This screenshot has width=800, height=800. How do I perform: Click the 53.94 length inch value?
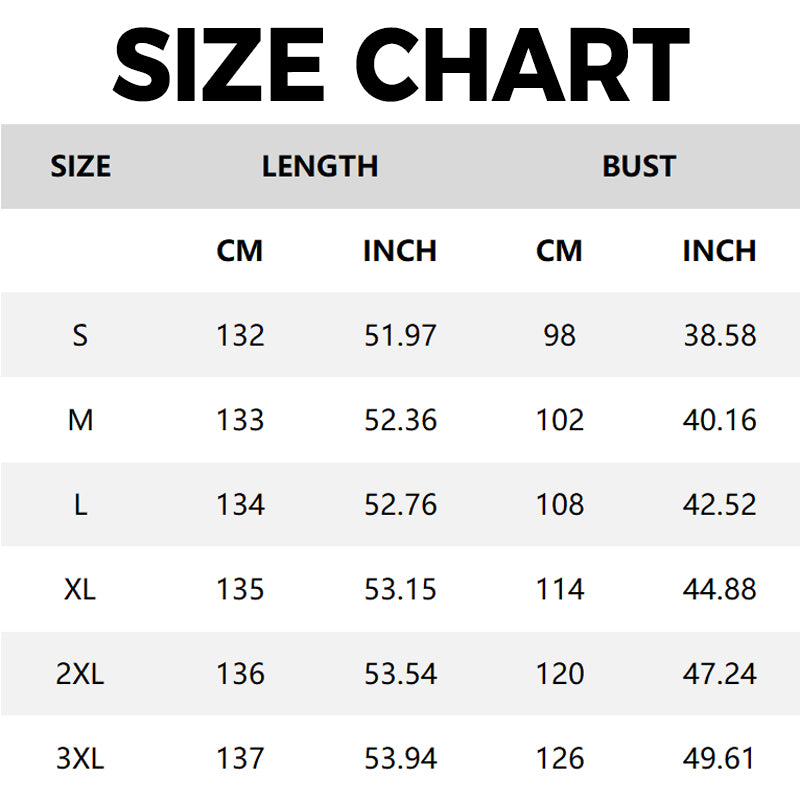click(x=400, y=759)
